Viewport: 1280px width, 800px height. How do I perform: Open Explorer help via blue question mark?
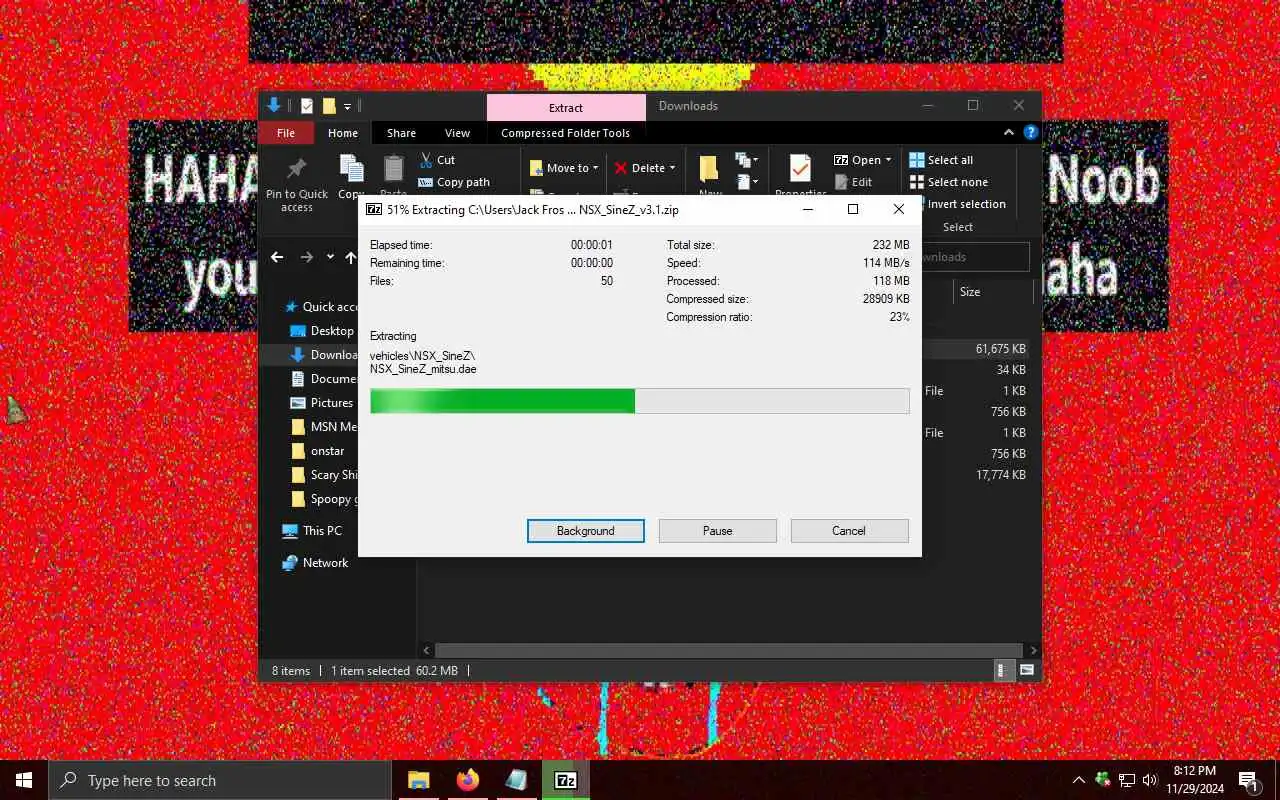1031,132
